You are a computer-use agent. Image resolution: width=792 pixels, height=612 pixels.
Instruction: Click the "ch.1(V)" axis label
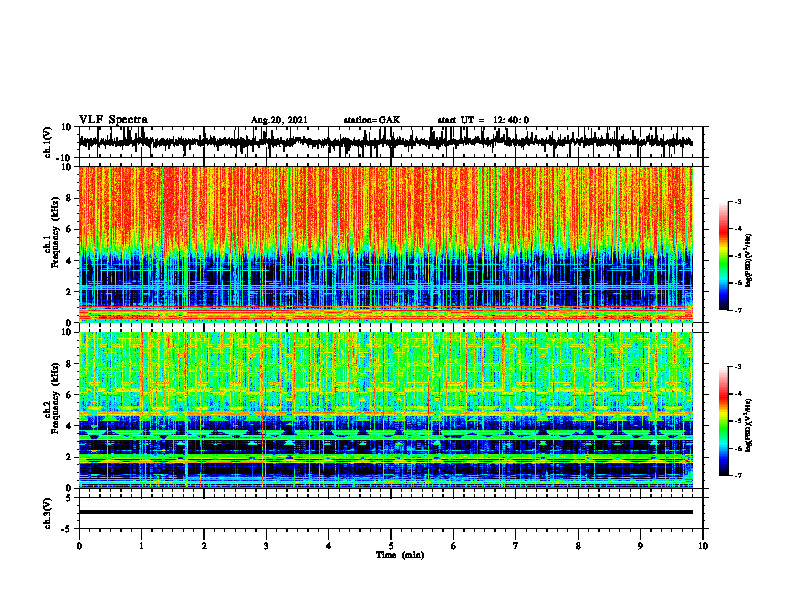48,142
